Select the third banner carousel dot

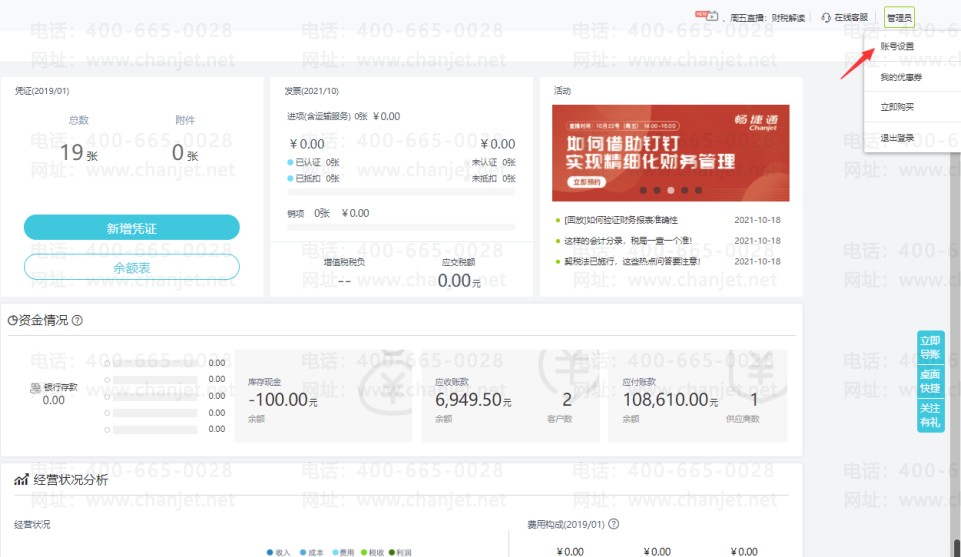pyautogui.click(x=670, y=191)
